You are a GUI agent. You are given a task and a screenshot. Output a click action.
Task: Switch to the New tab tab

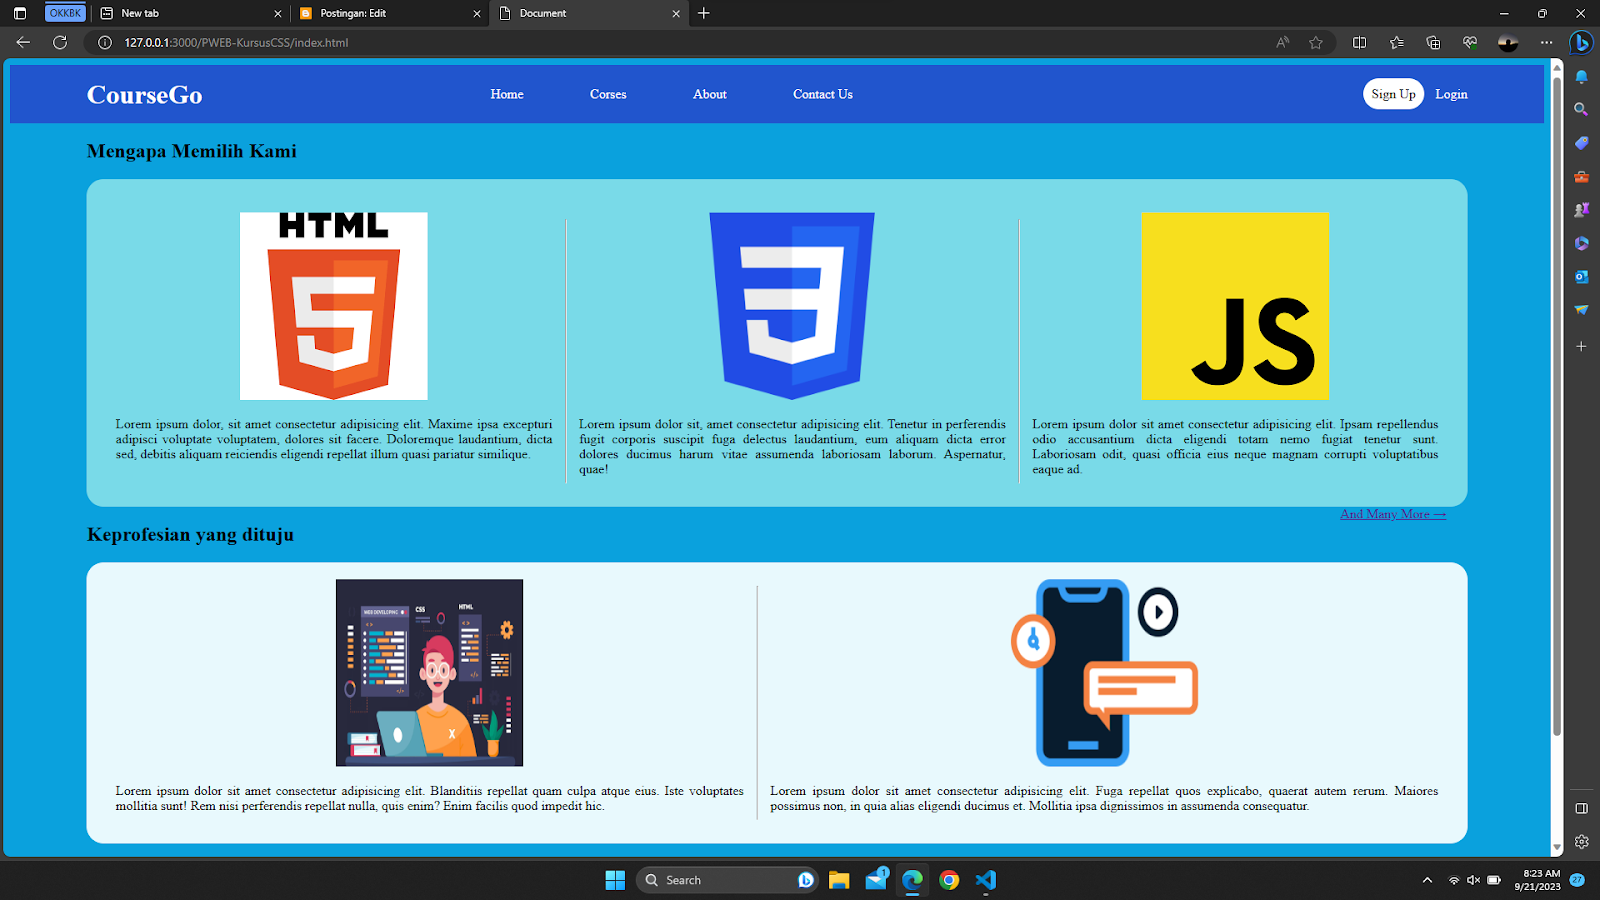tap(190, 13)
